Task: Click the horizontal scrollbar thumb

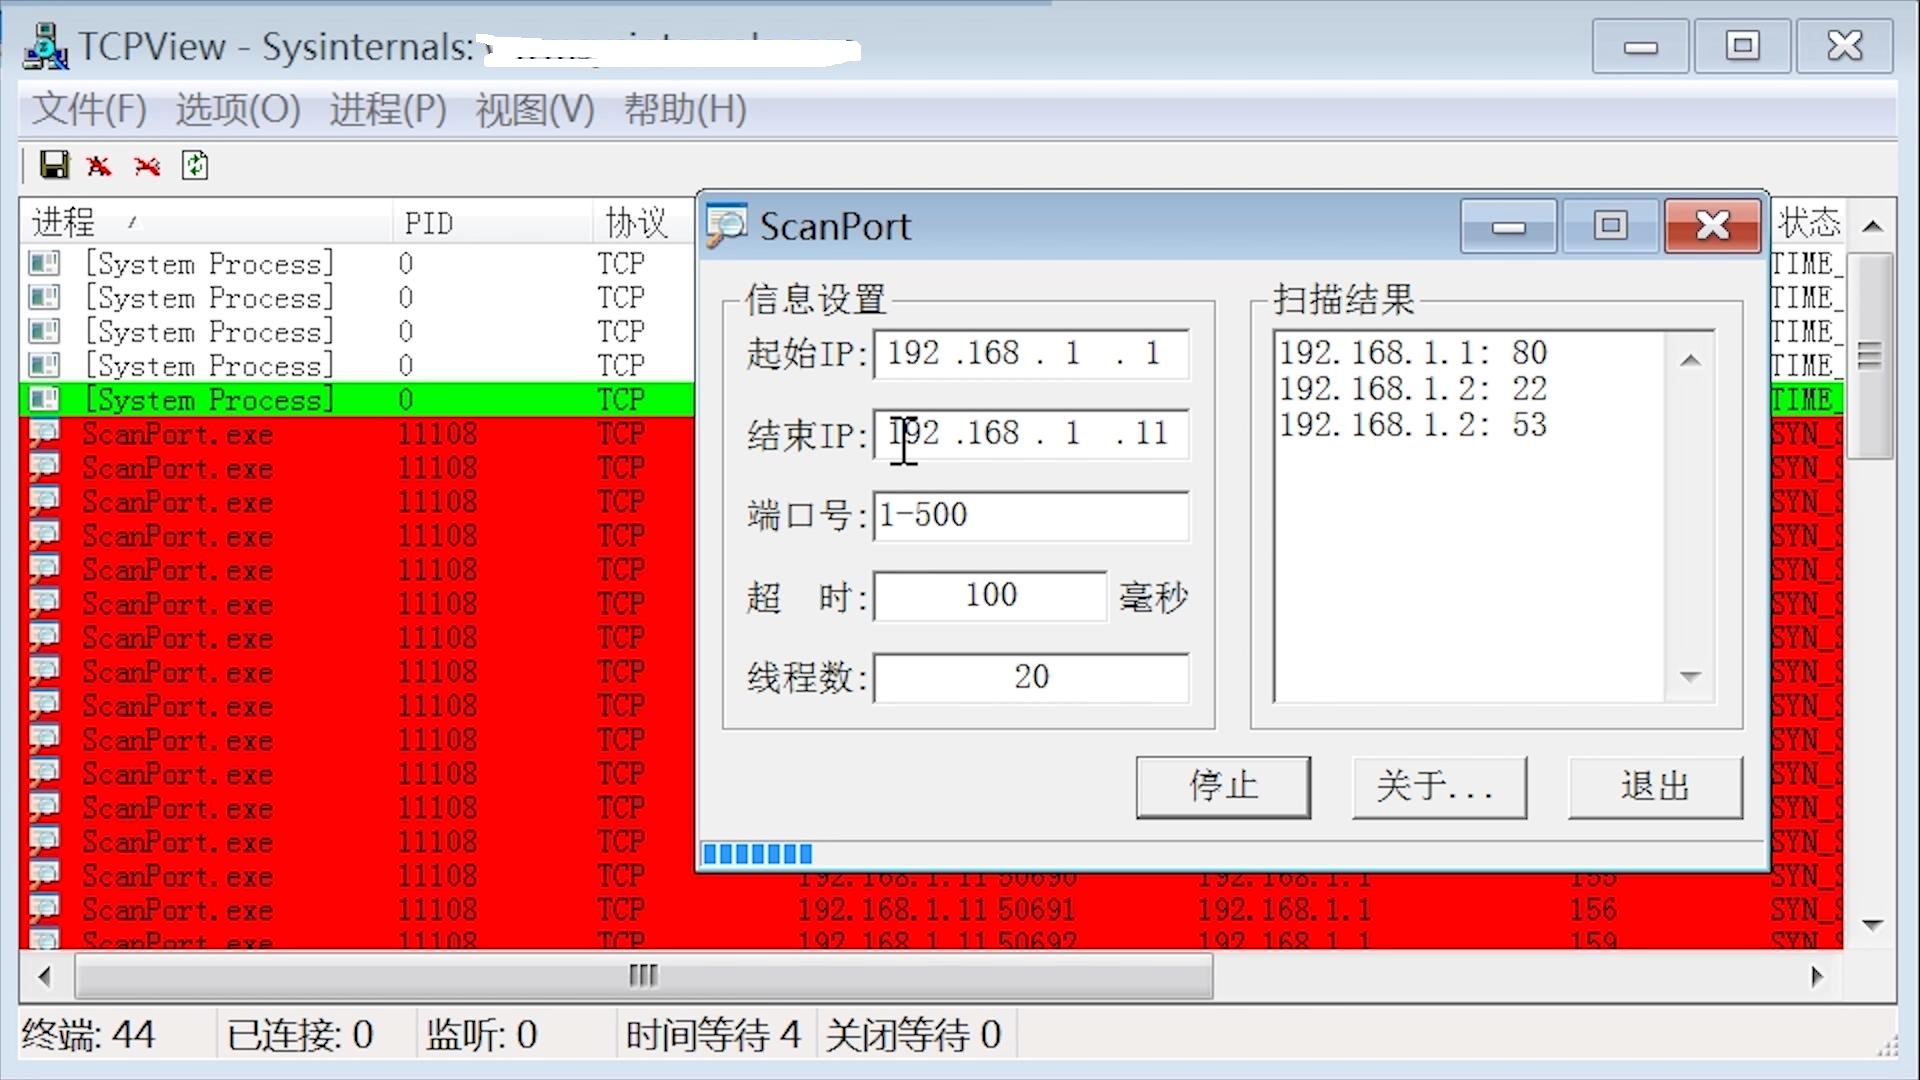Action: (644, 976)
